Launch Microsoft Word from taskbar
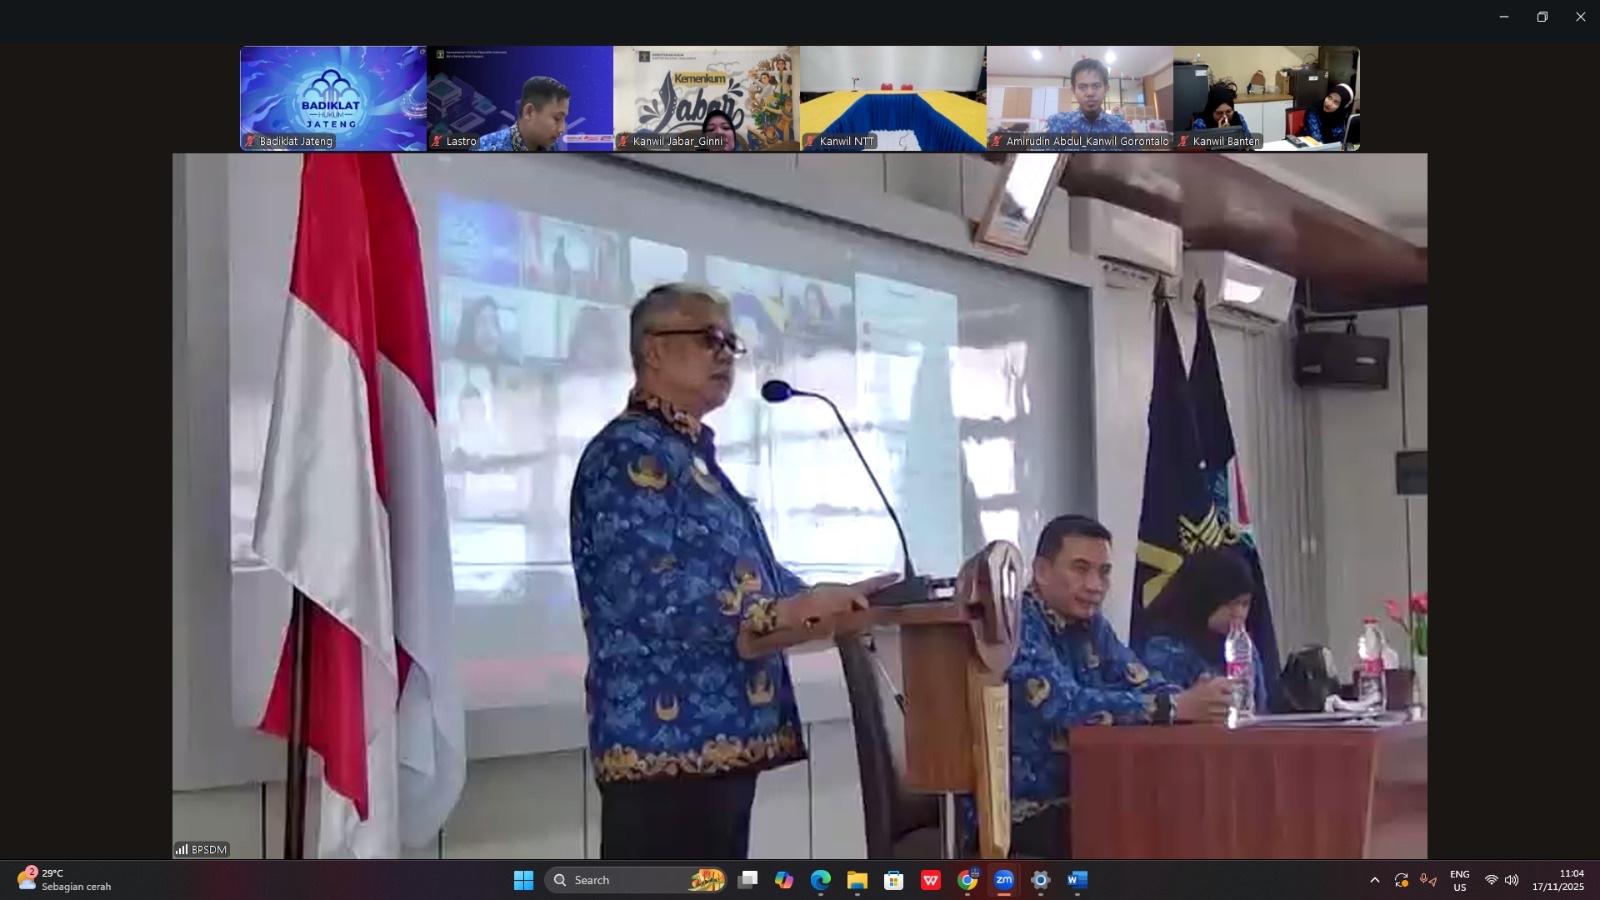Image resolution: width=1600 pixels, height=900 pixels. coord(1077,880)
